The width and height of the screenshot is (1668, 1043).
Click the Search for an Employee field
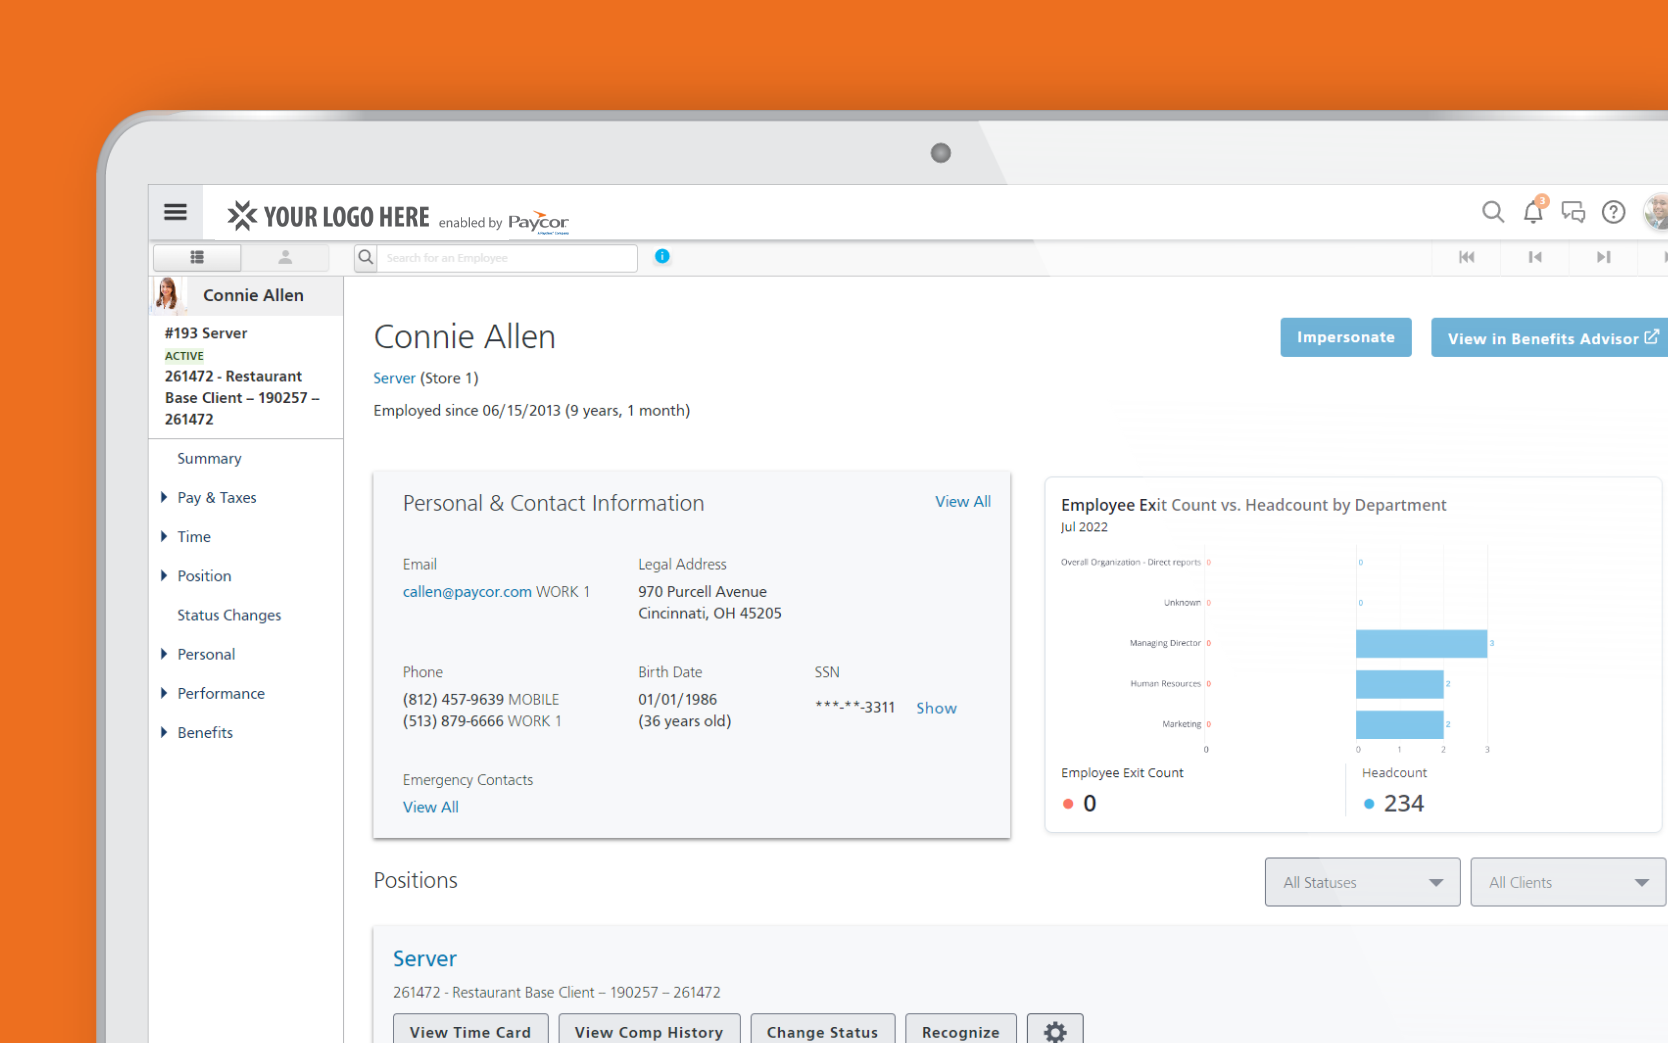(x=505, y=258)
